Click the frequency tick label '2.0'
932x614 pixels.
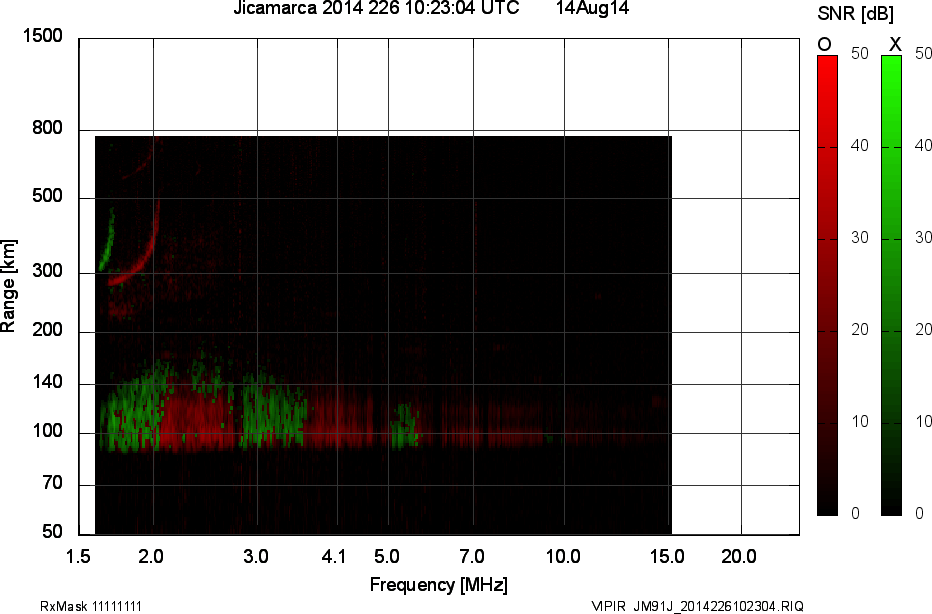[x=150, y=557]
